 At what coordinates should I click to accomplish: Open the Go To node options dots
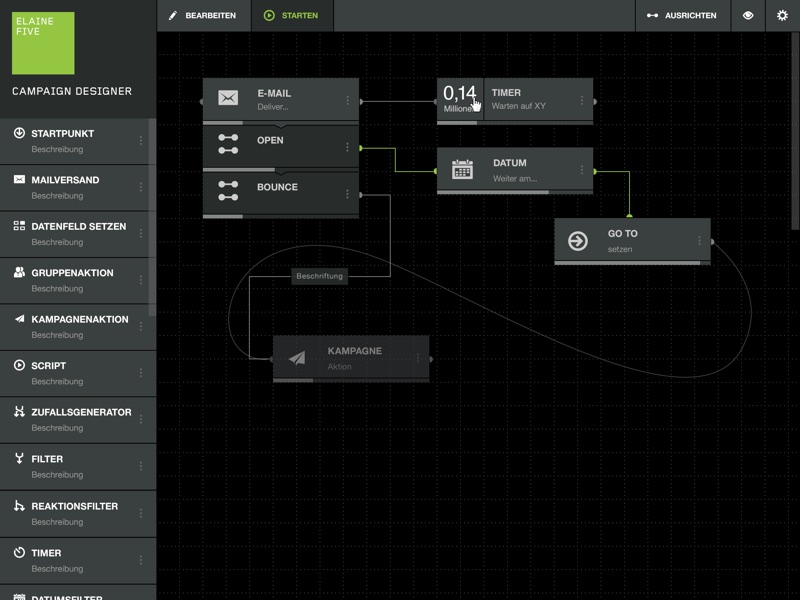coord(699,241)
